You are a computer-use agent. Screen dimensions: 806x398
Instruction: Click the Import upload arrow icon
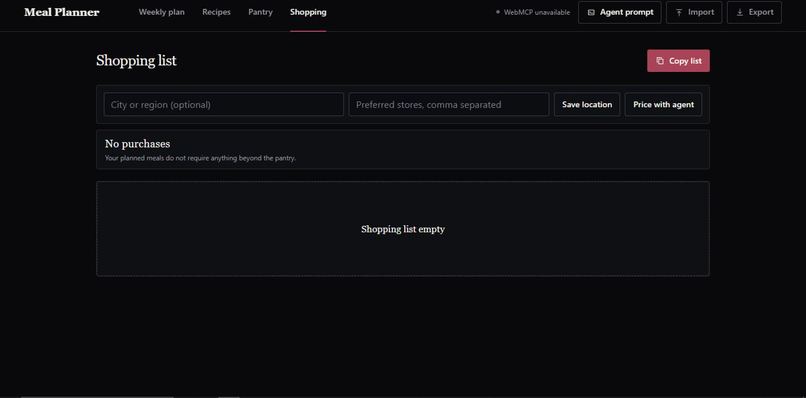tap(679, 12)
